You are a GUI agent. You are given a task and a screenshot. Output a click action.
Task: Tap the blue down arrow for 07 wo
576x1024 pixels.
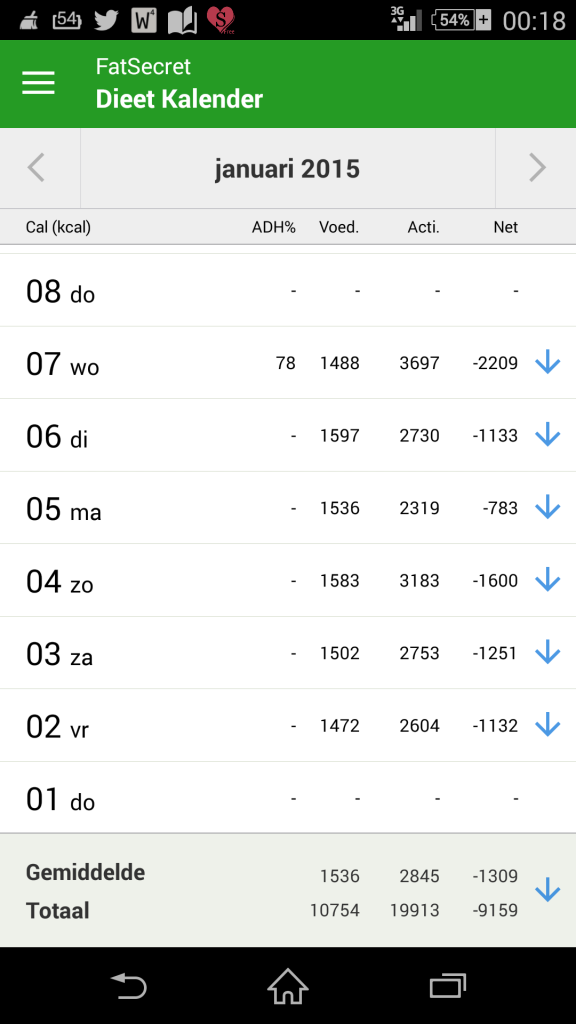point(547,362)
